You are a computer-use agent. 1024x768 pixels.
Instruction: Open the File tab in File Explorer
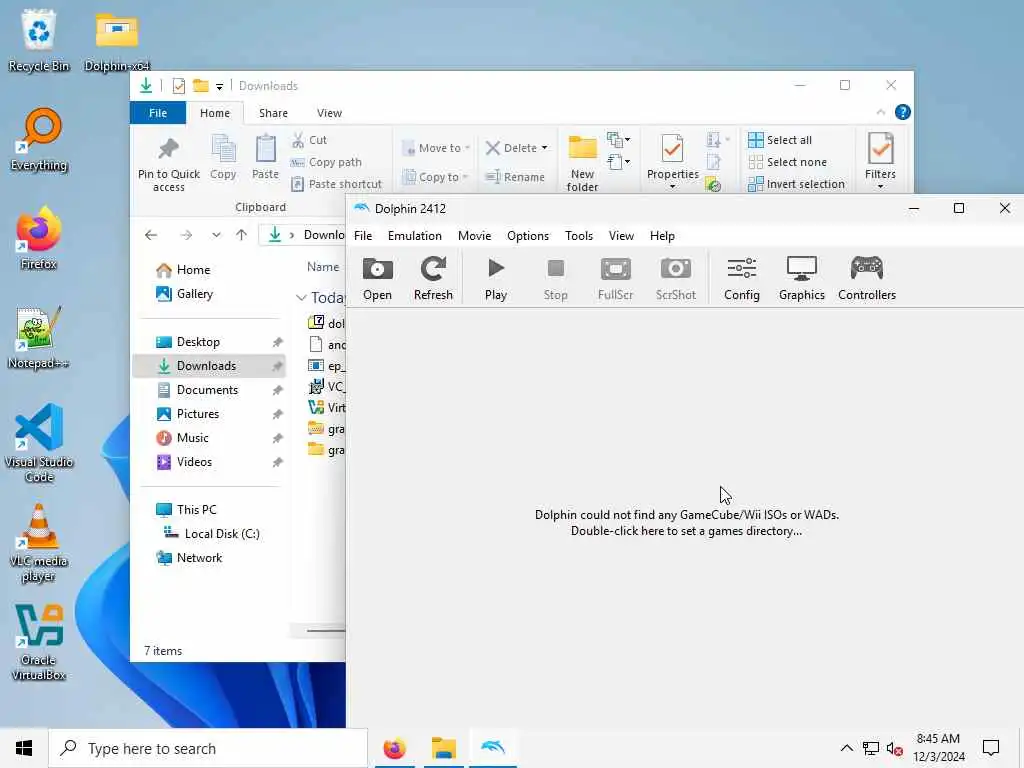(x=158, y=113)
